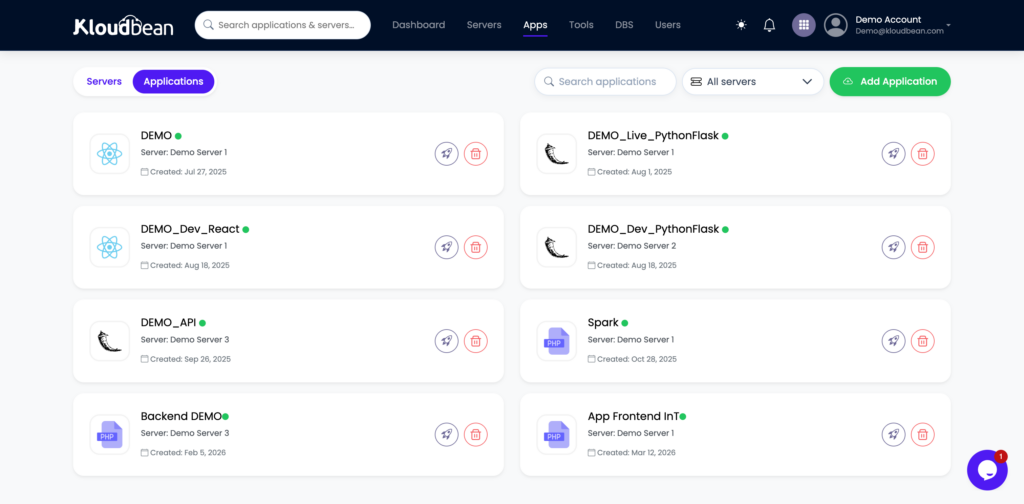Launch the Spark app via rocket icon

point(893,341)
